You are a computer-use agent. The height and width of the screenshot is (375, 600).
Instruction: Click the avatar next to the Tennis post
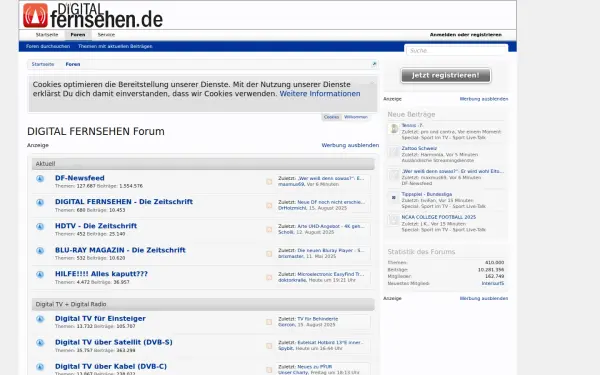coord(394,129)
